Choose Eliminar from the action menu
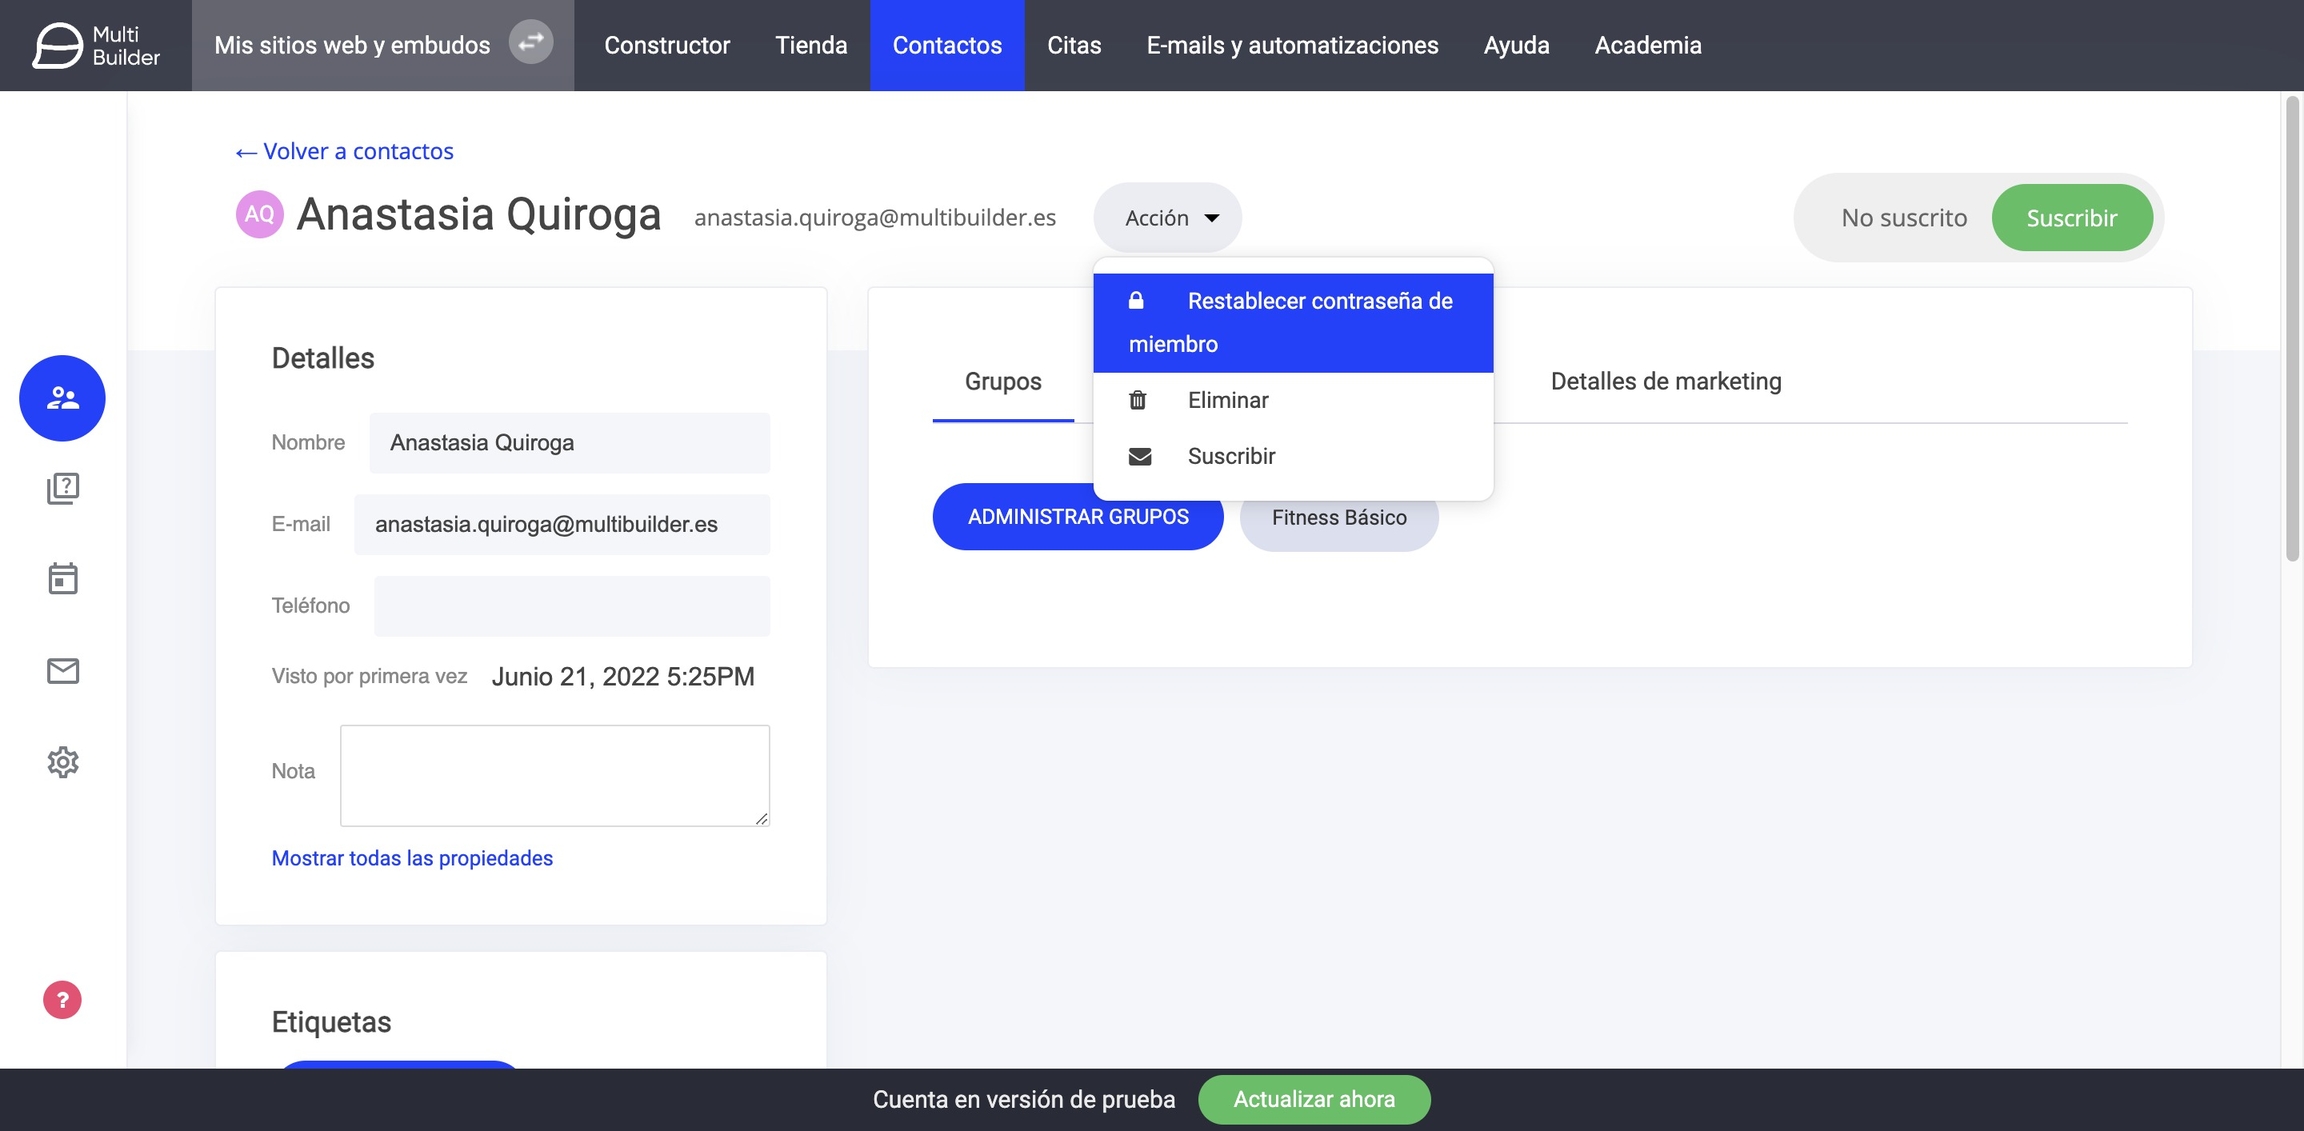Screen dimensions: 2304x1131 point(1227,400)
